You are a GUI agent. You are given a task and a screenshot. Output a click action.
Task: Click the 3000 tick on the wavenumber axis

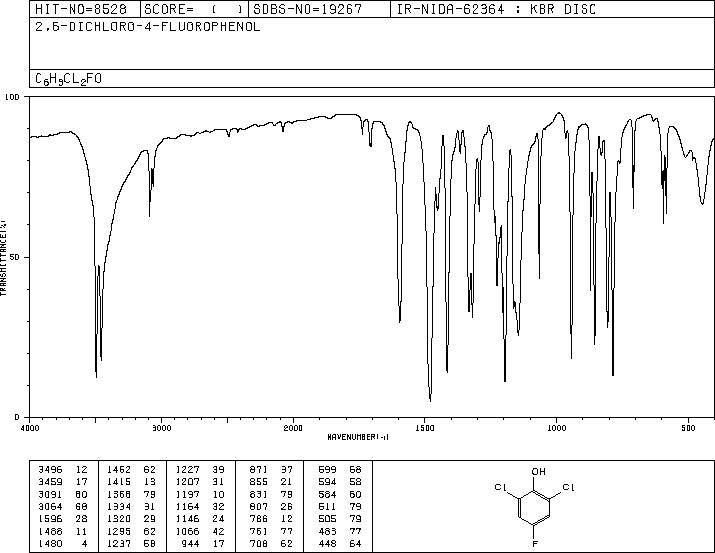point(161,428)
